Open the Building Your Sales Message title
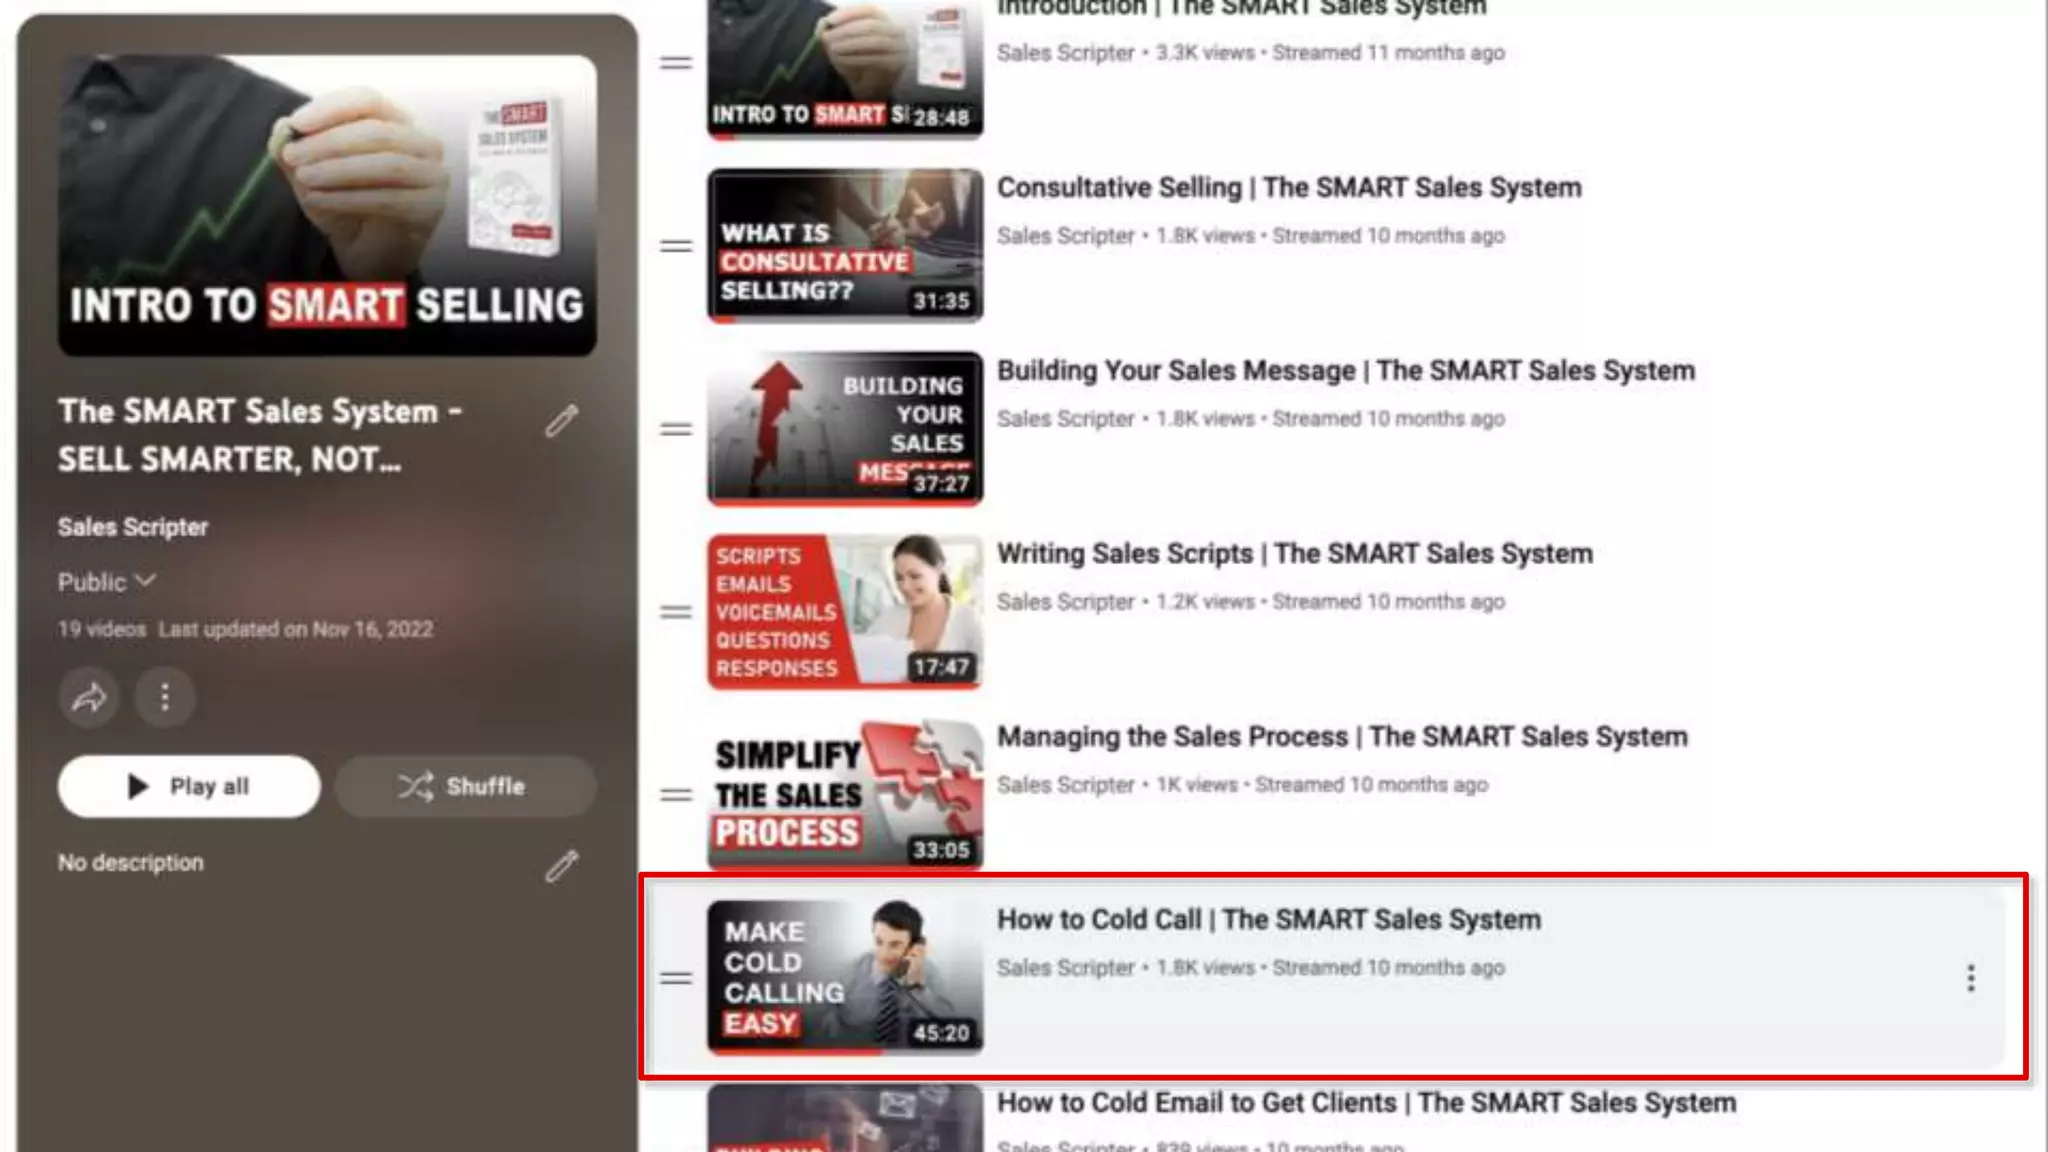 pyautogui.click(x=1345, y=371)
